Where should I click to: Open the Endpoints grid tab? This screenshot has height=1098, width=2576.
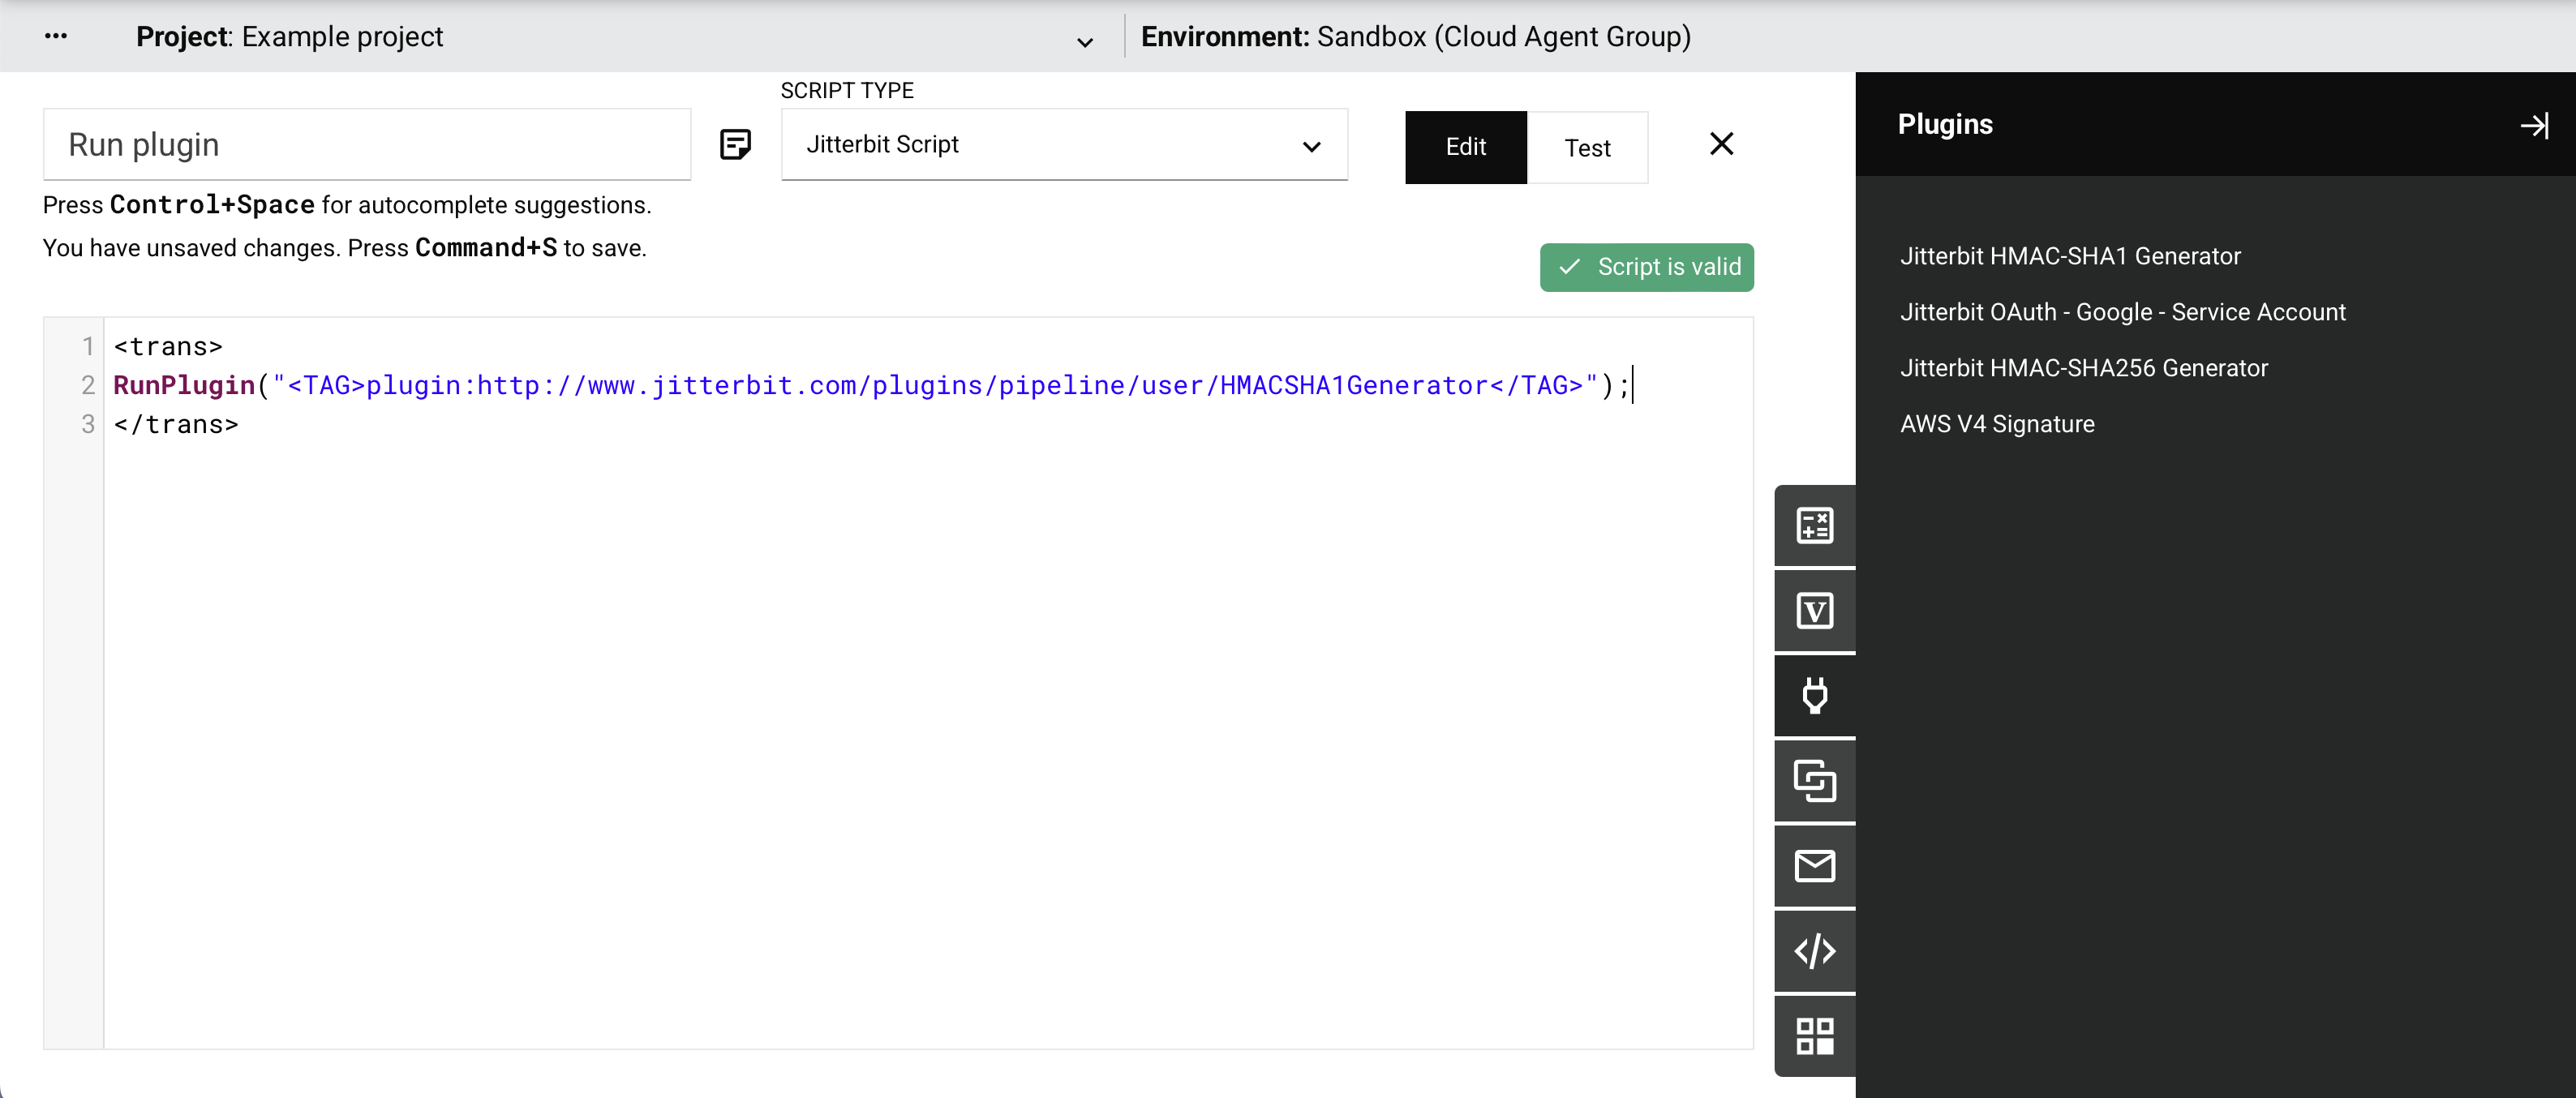click(1814, 1036)
